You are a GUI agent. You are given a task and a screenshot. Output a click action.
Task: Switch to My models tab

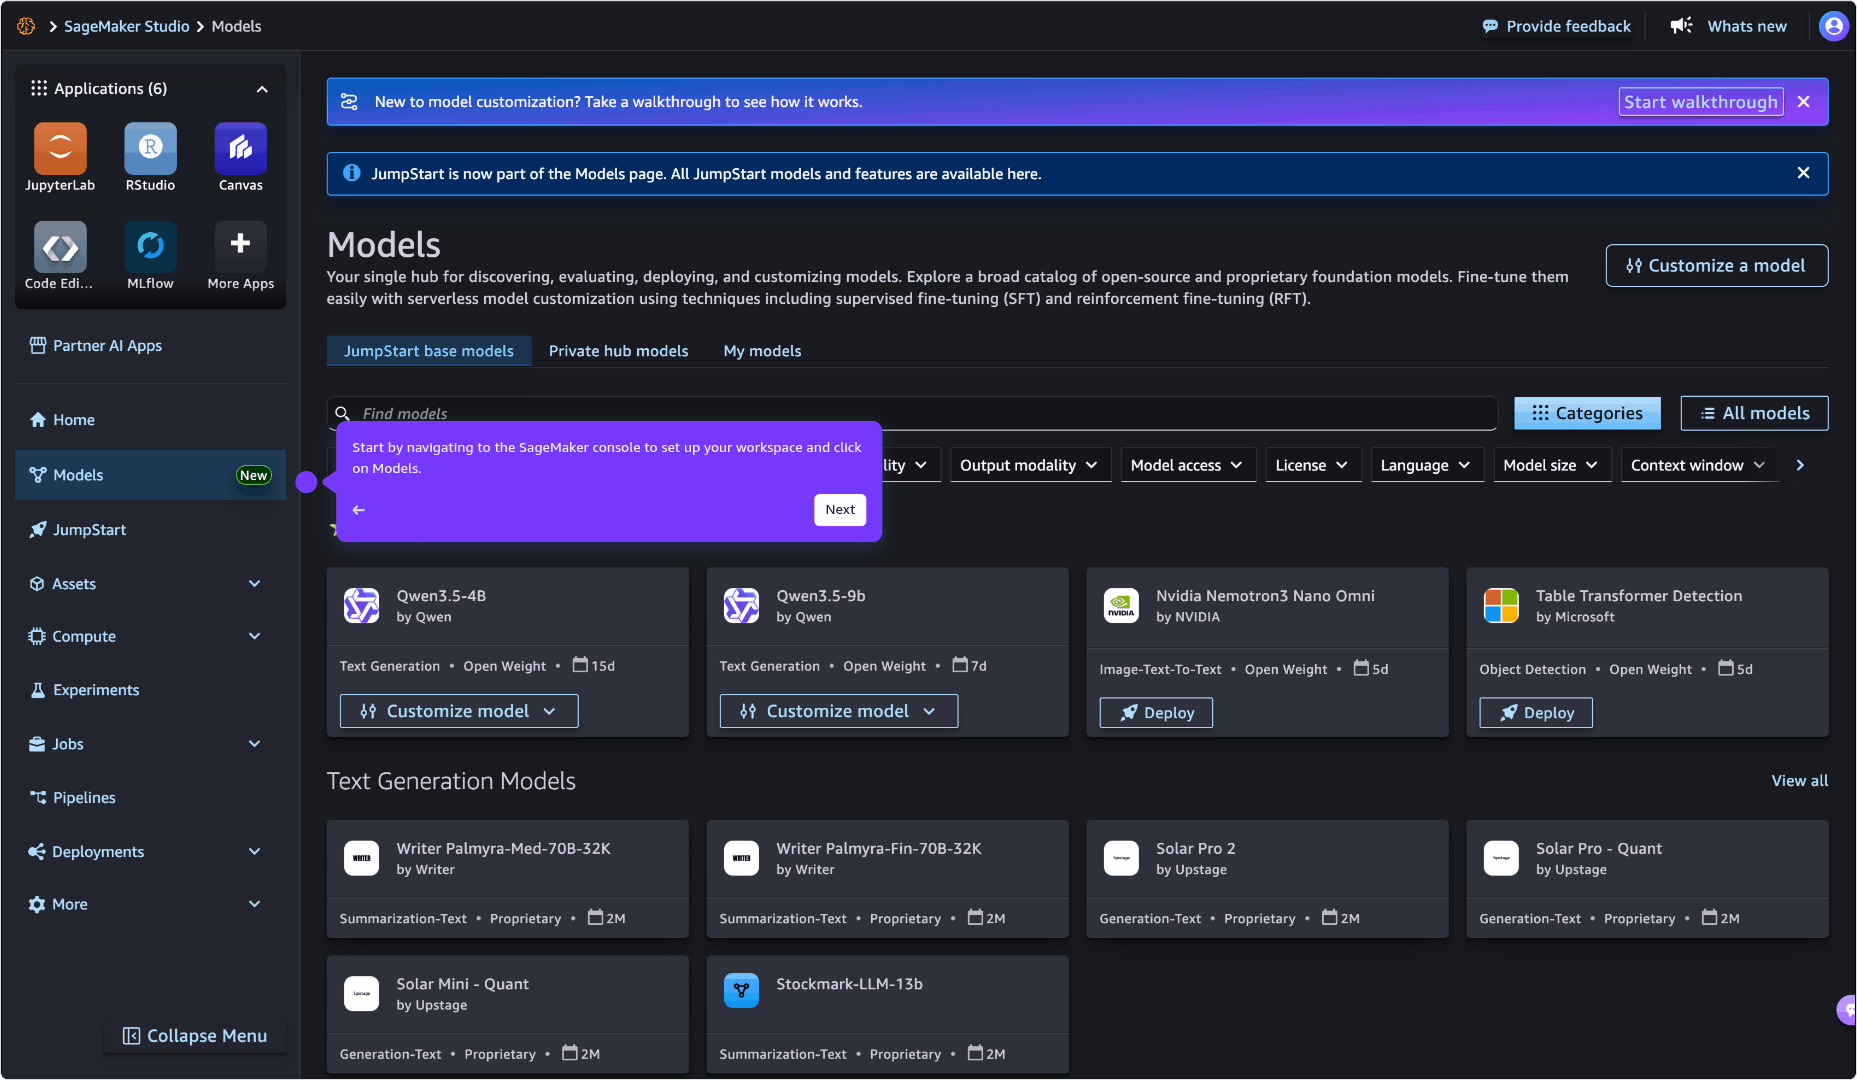pos(763,351)
